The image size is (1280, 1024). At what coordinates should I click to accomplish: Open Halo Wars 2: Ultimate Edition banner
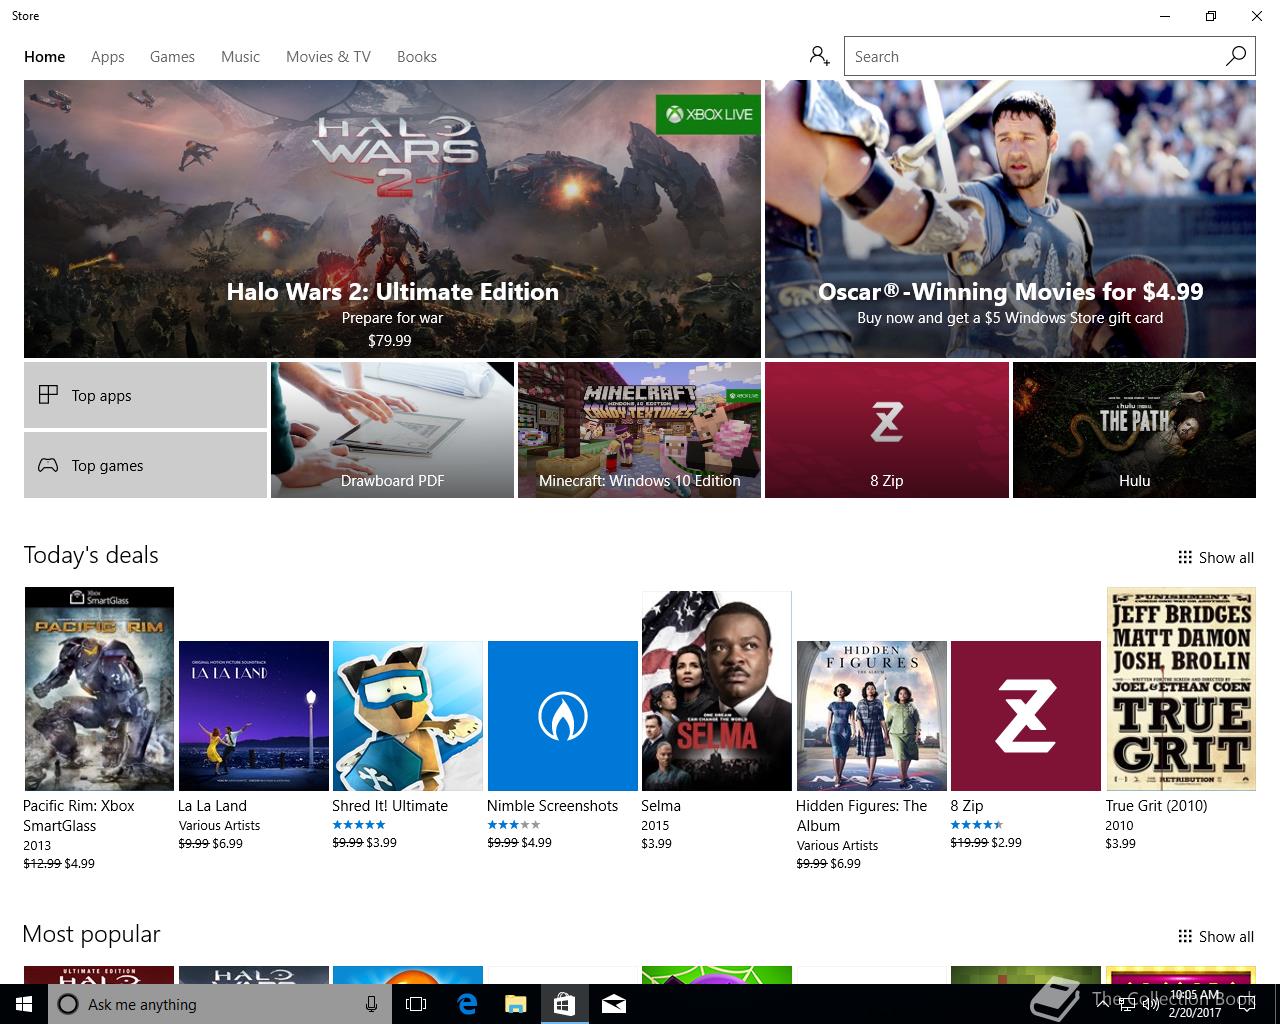(x=392, y=219)
